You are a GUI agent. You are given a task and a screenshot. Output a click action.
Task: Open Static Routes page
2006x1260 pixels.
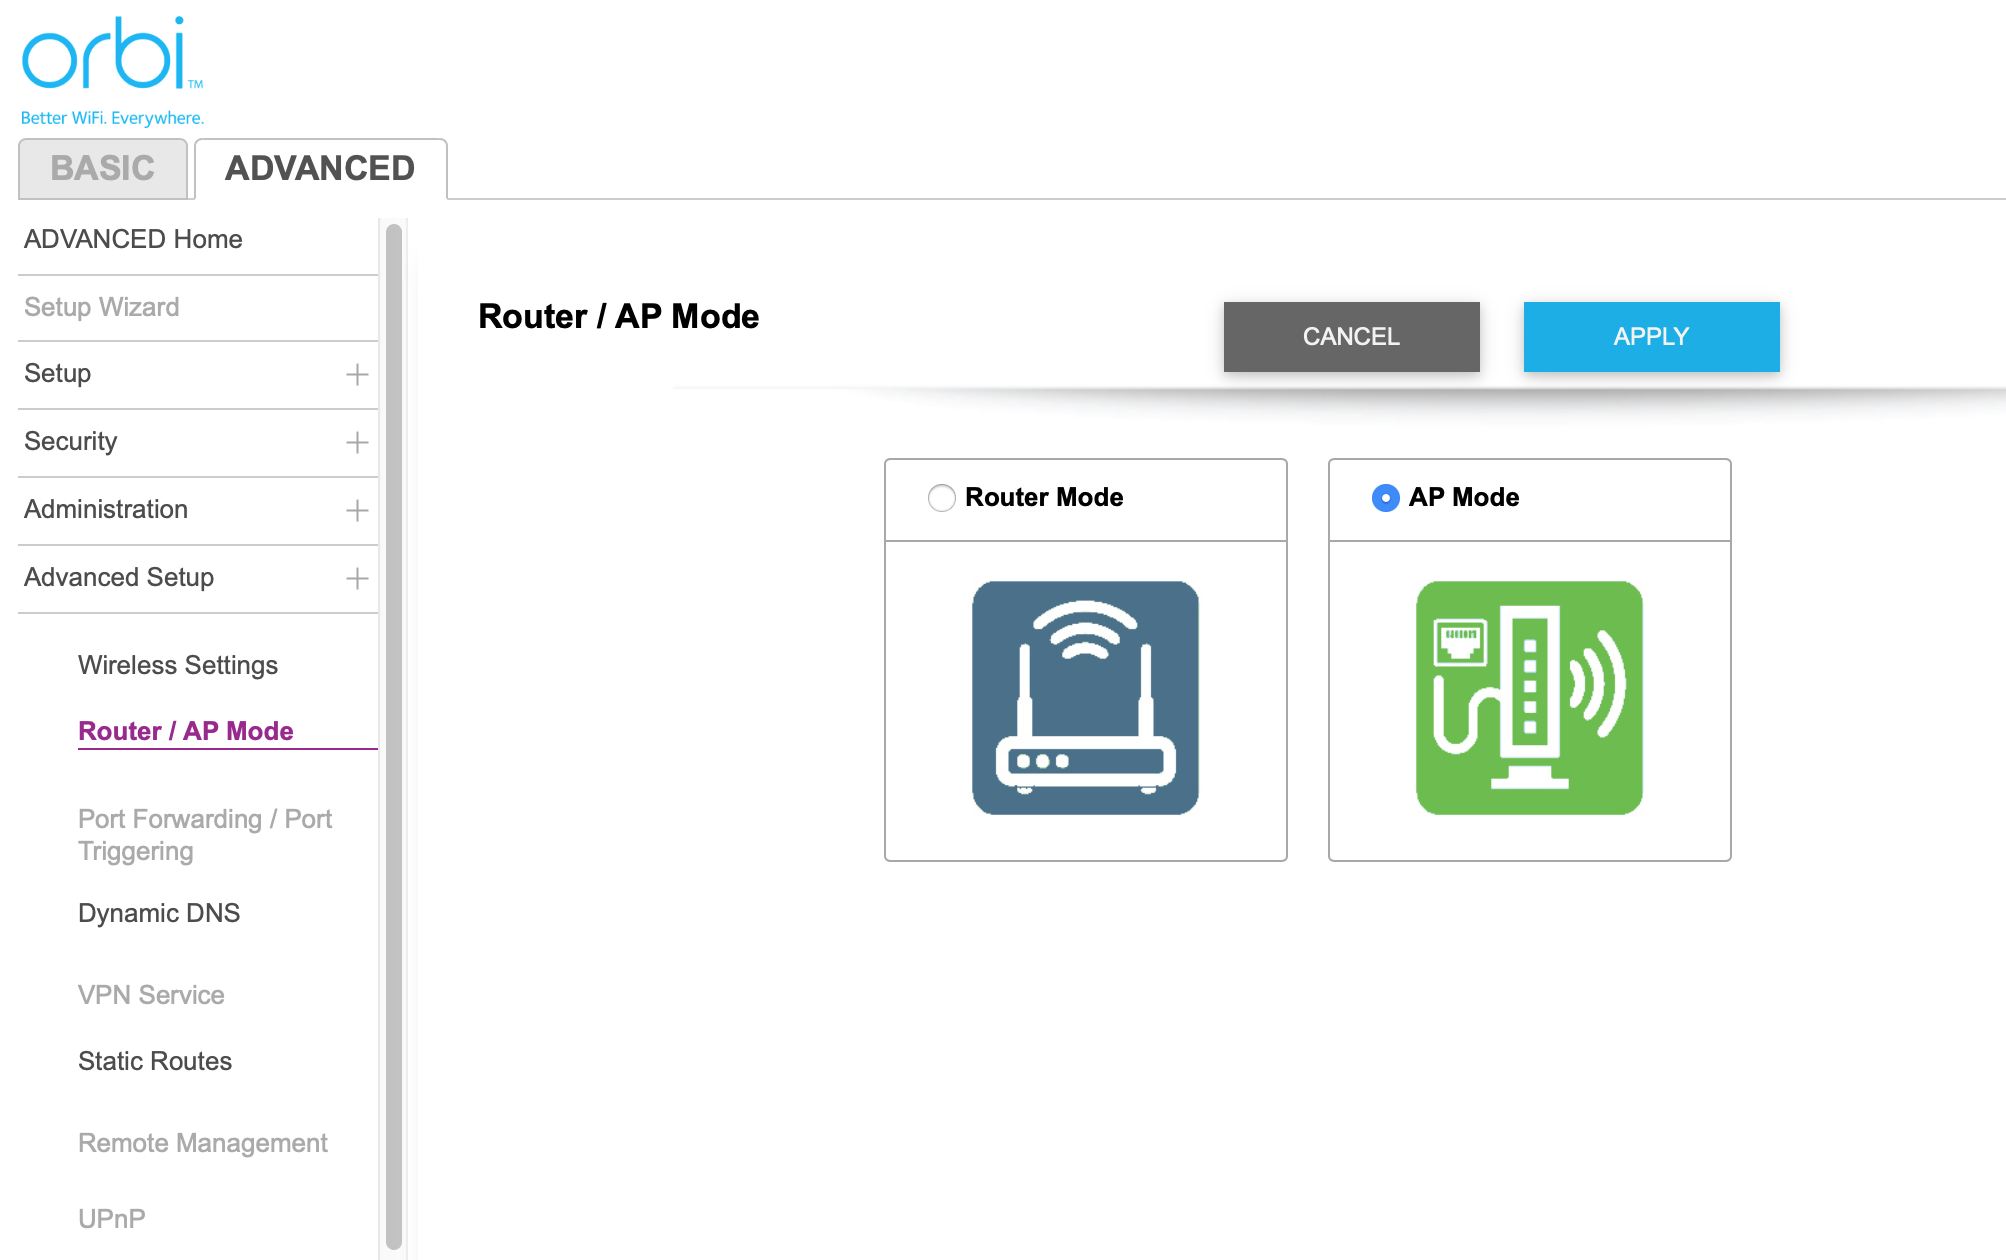(x=155, y=1062)
